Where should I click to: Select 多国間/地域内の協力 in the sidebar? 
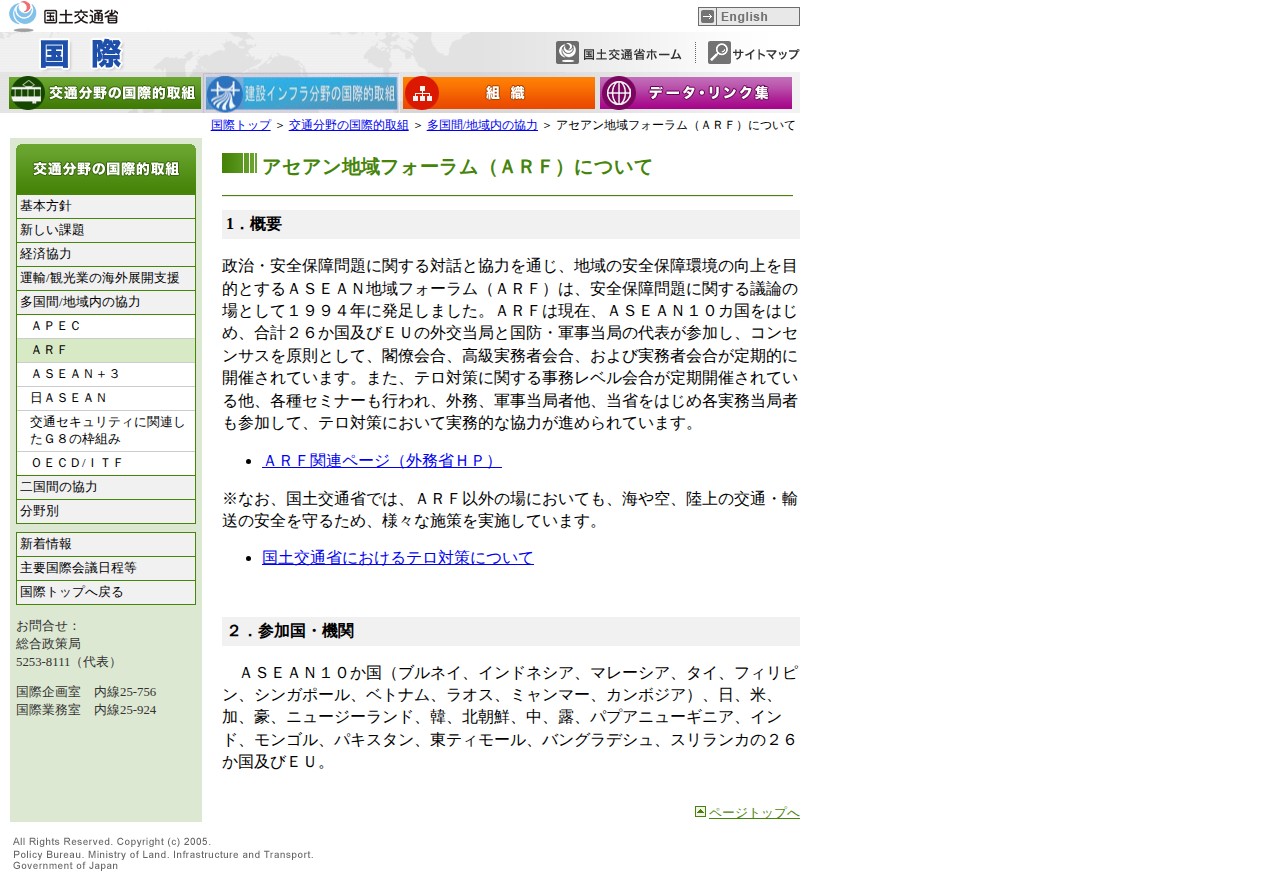106,302
